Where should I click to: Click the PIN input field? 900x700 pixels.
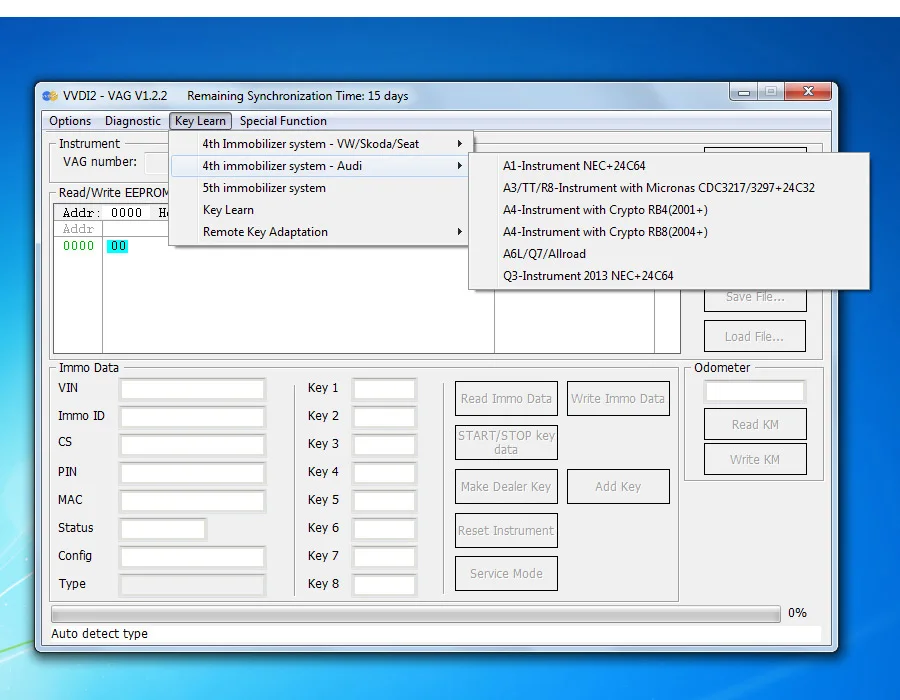[x=192, y=473]
